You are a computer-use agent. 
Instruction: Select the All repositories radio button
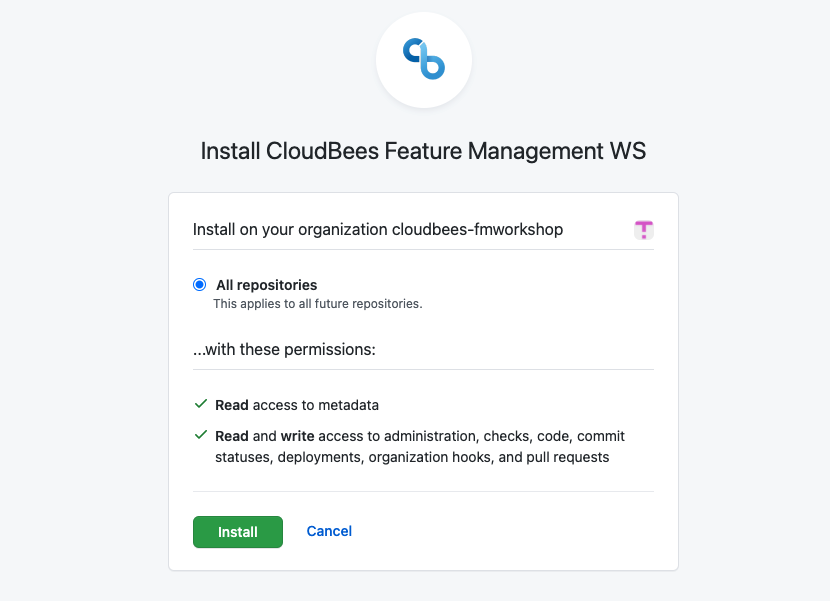click(199, 284)
